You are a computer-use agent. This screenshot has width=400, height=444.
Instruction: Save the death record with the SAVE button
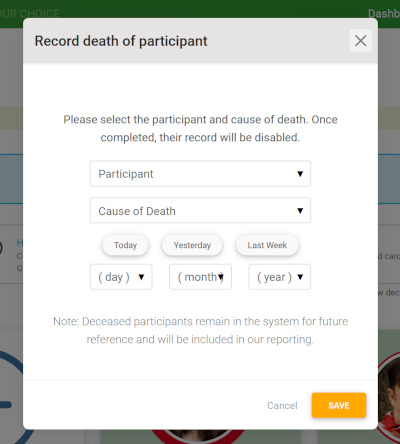coord(339,405)
